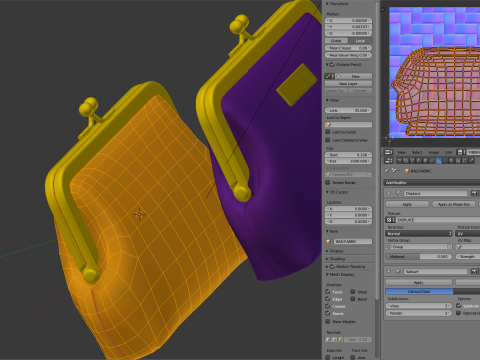The image size is (480, 360).
Task: Enable Render Border checkbox
Action: tap(328, 182)
